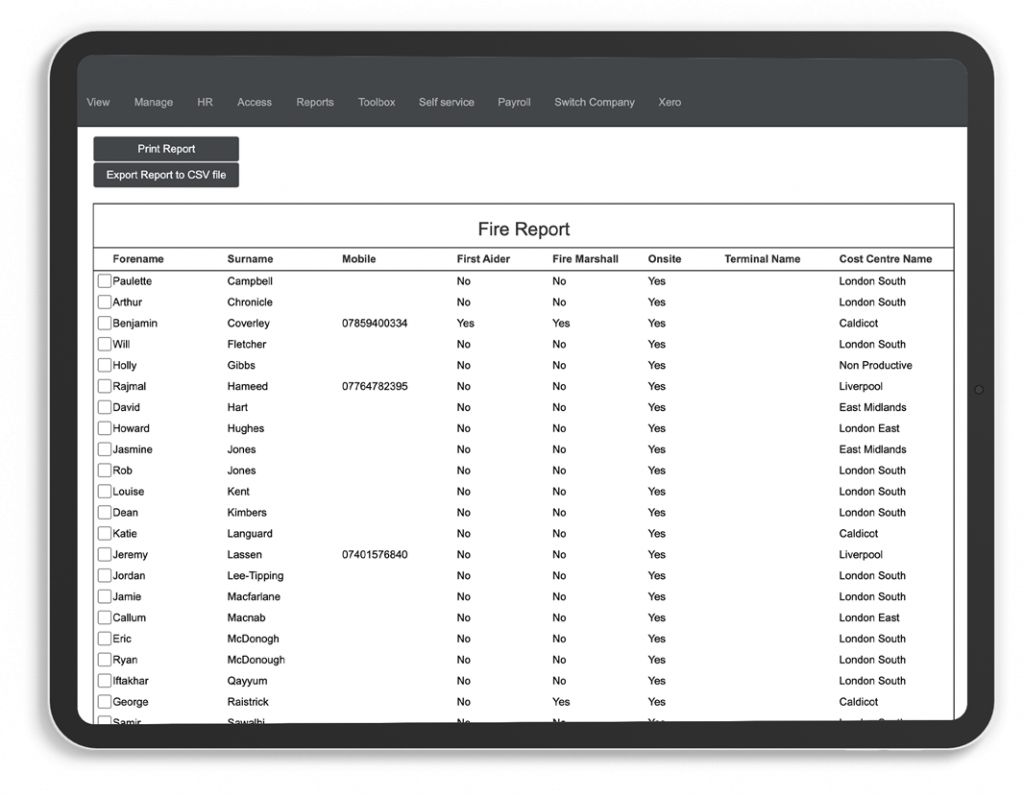Image resolution: width=1024 pixels, height=797 pixels.
Task: Open the Toolbox menu
Action: click(x=376, y=102)
